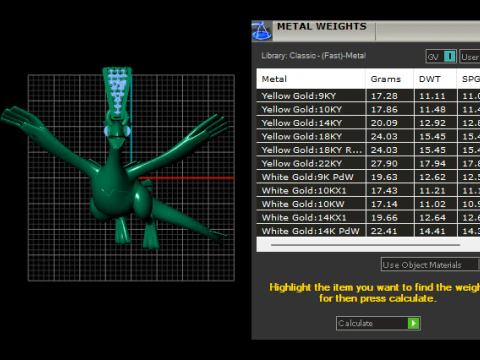Open the Use Object Materials dropdown
This screenshot has height=360, width=480.
pyautogui.click(x=430, y=265)
